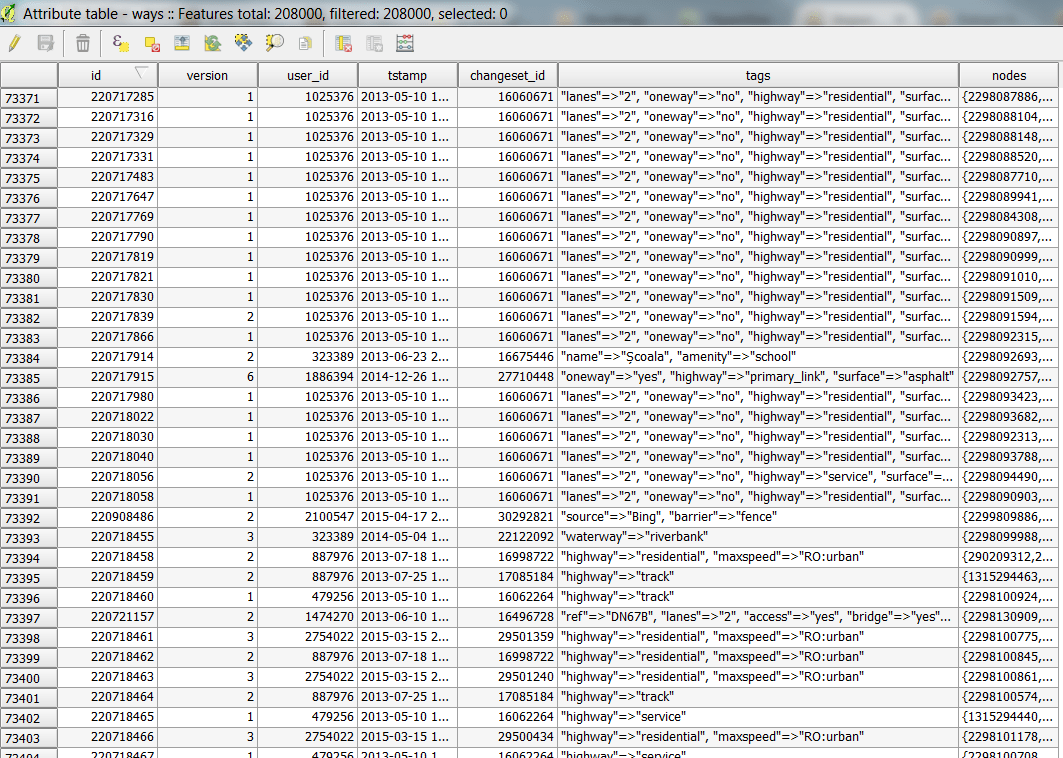Screen dimensions: 1063x758
Task: Click the sort arrow on the id column
Action: 143,74
